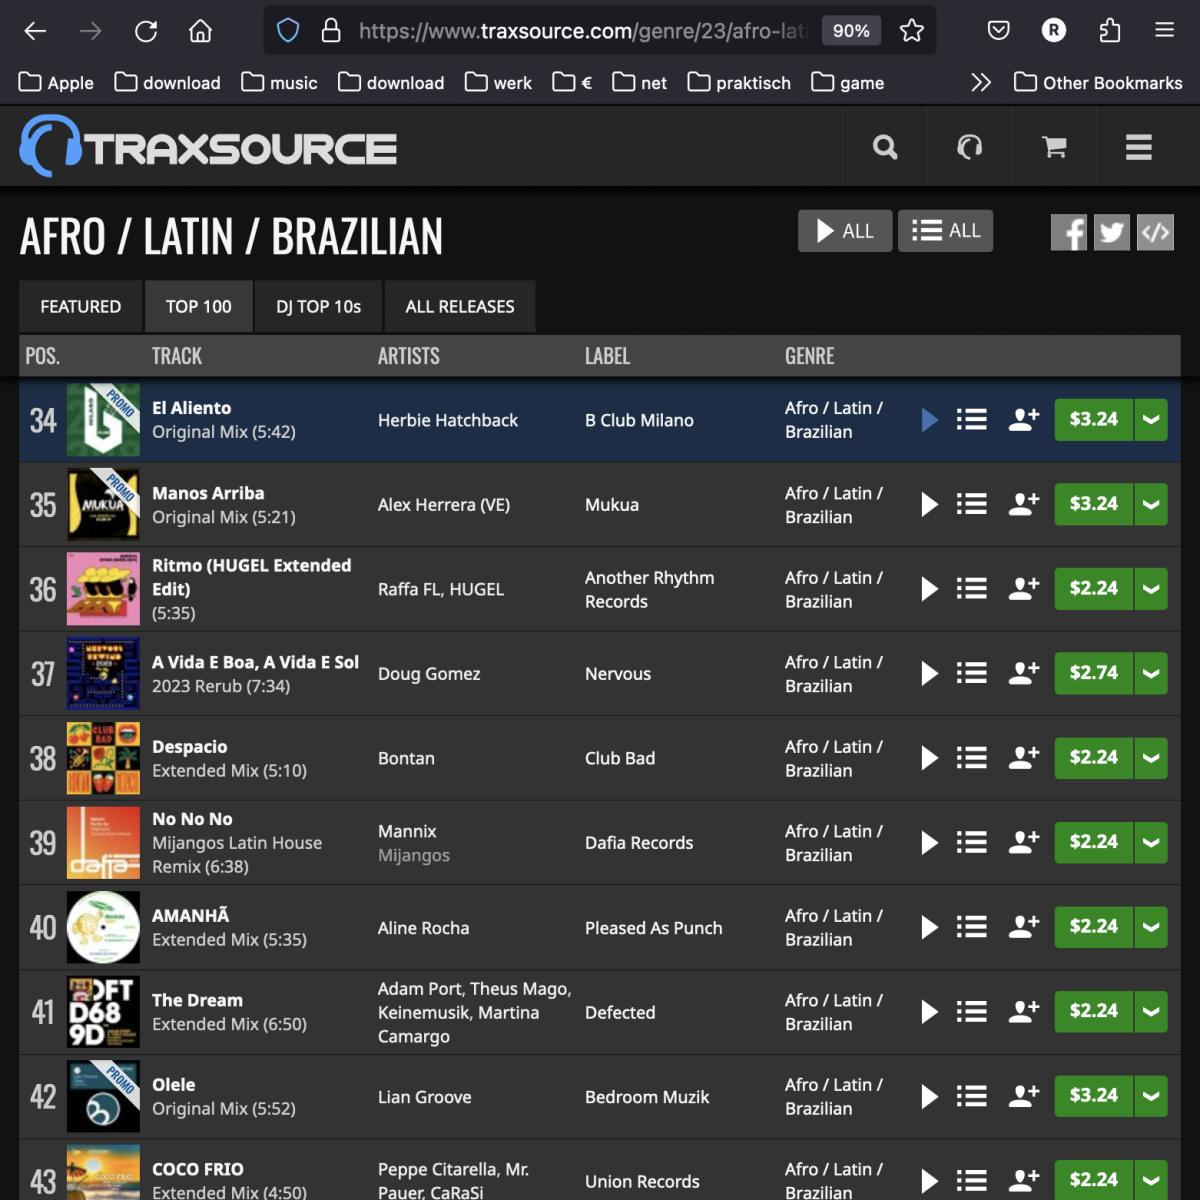Screen dimensions: 1200x1200
Task: Open the Traxsource hamburger menu
Action: (x=1138, y=148)
